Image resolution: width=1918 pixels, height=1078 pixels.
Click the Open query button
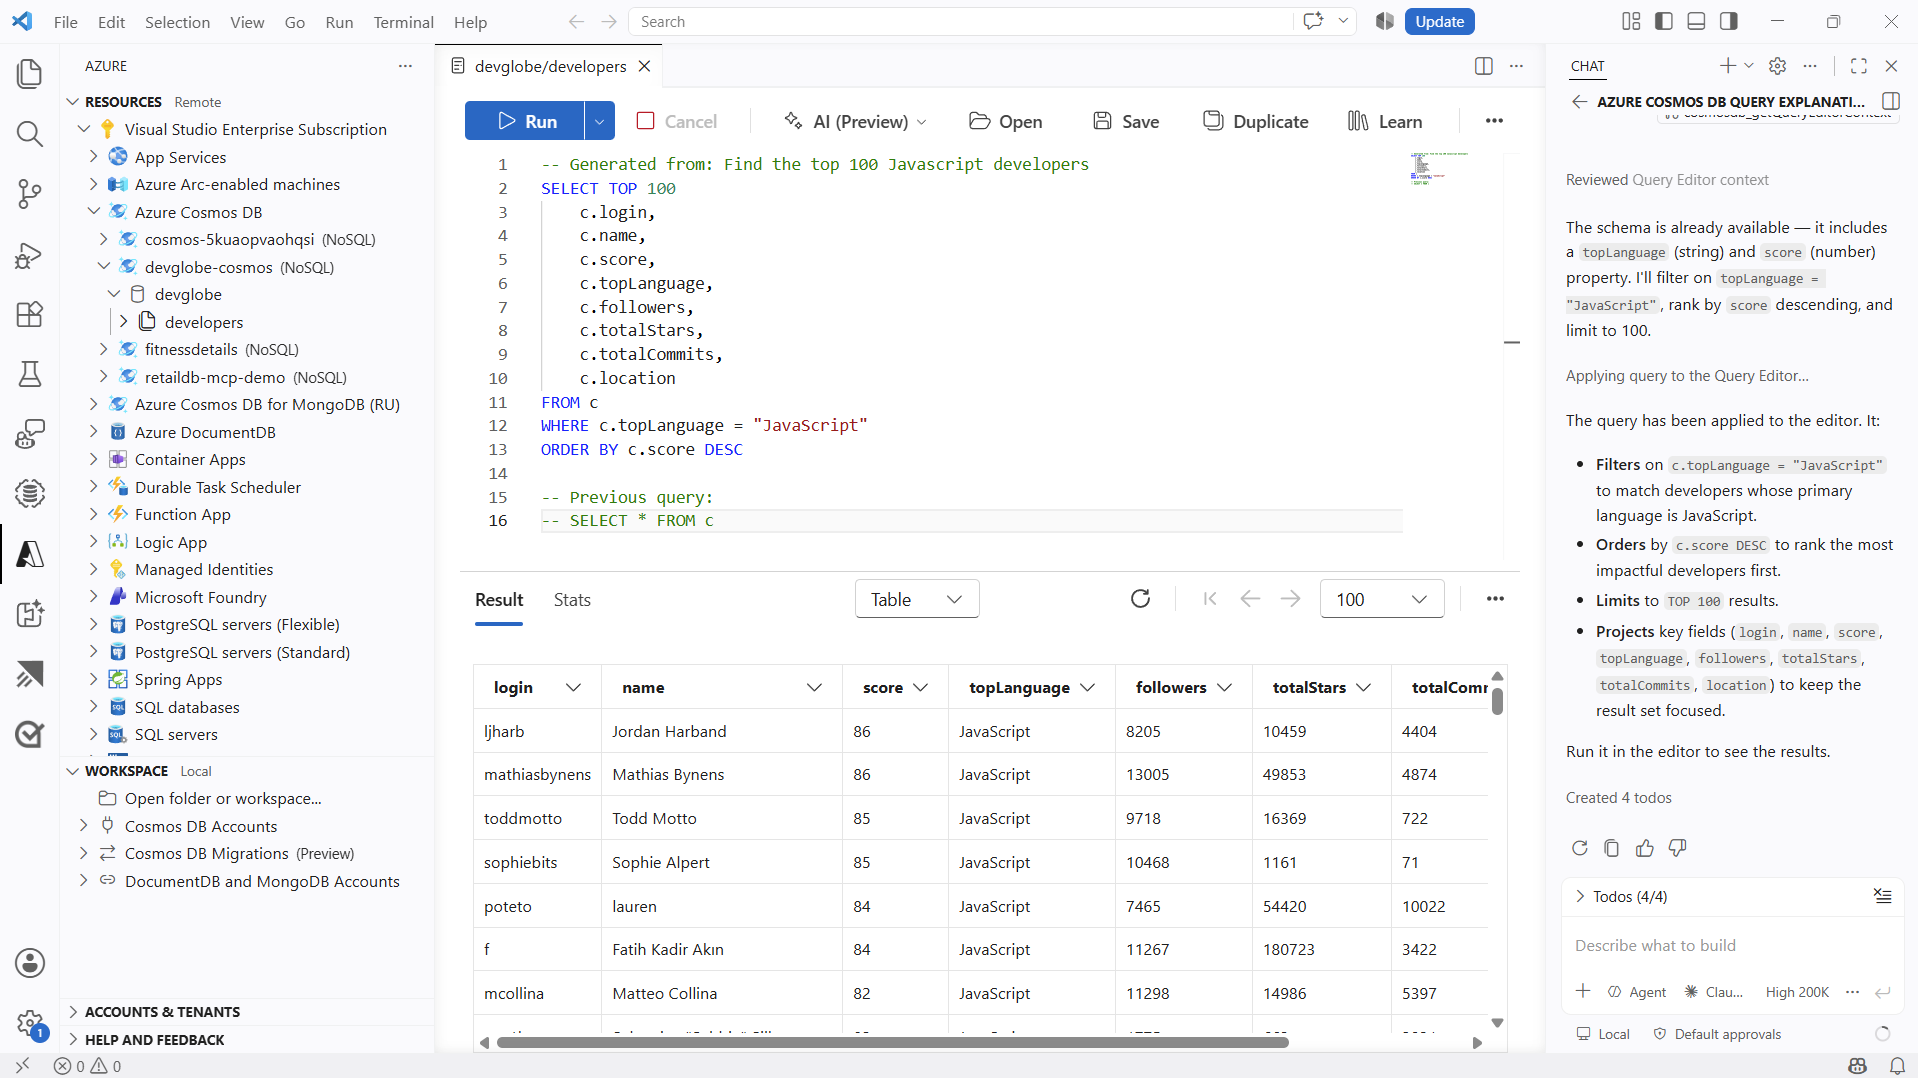(1006, 121)
